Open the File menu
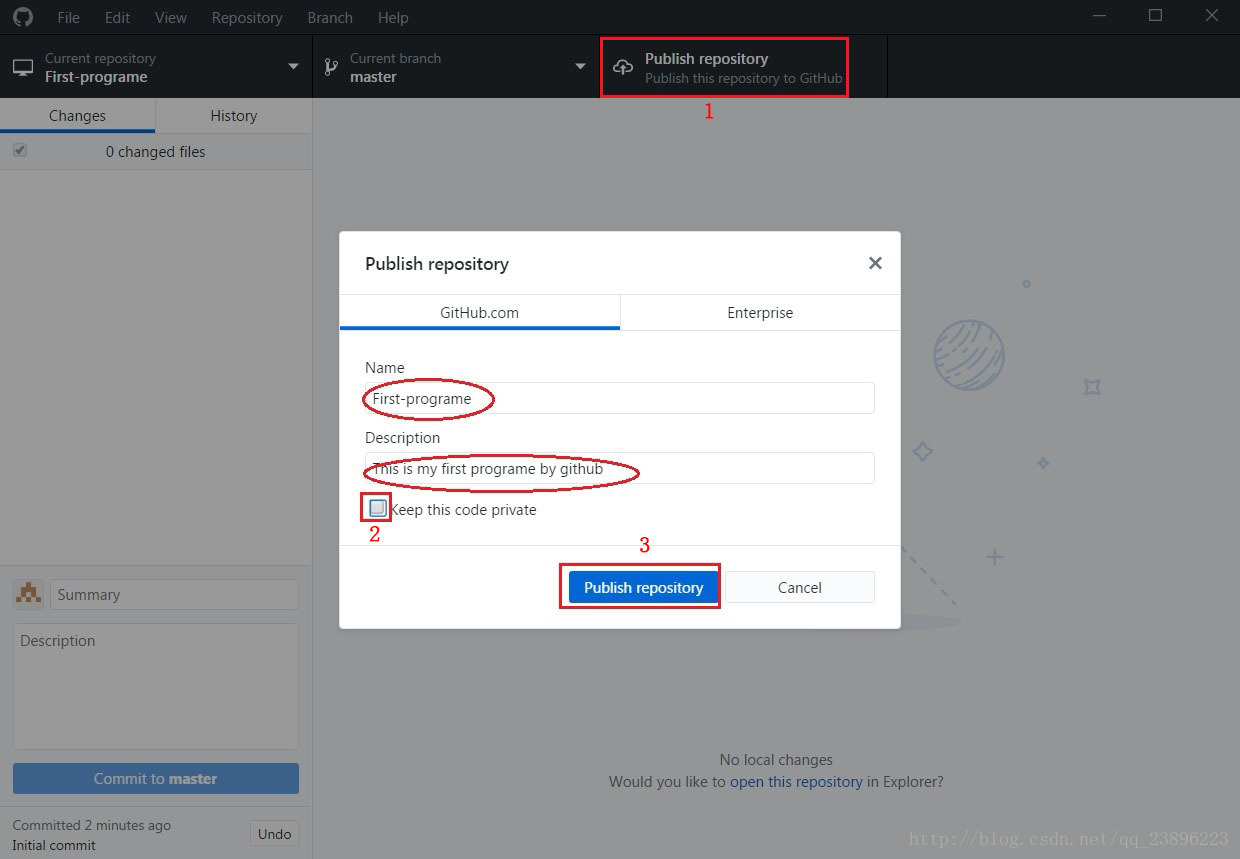 coord(69,17)
